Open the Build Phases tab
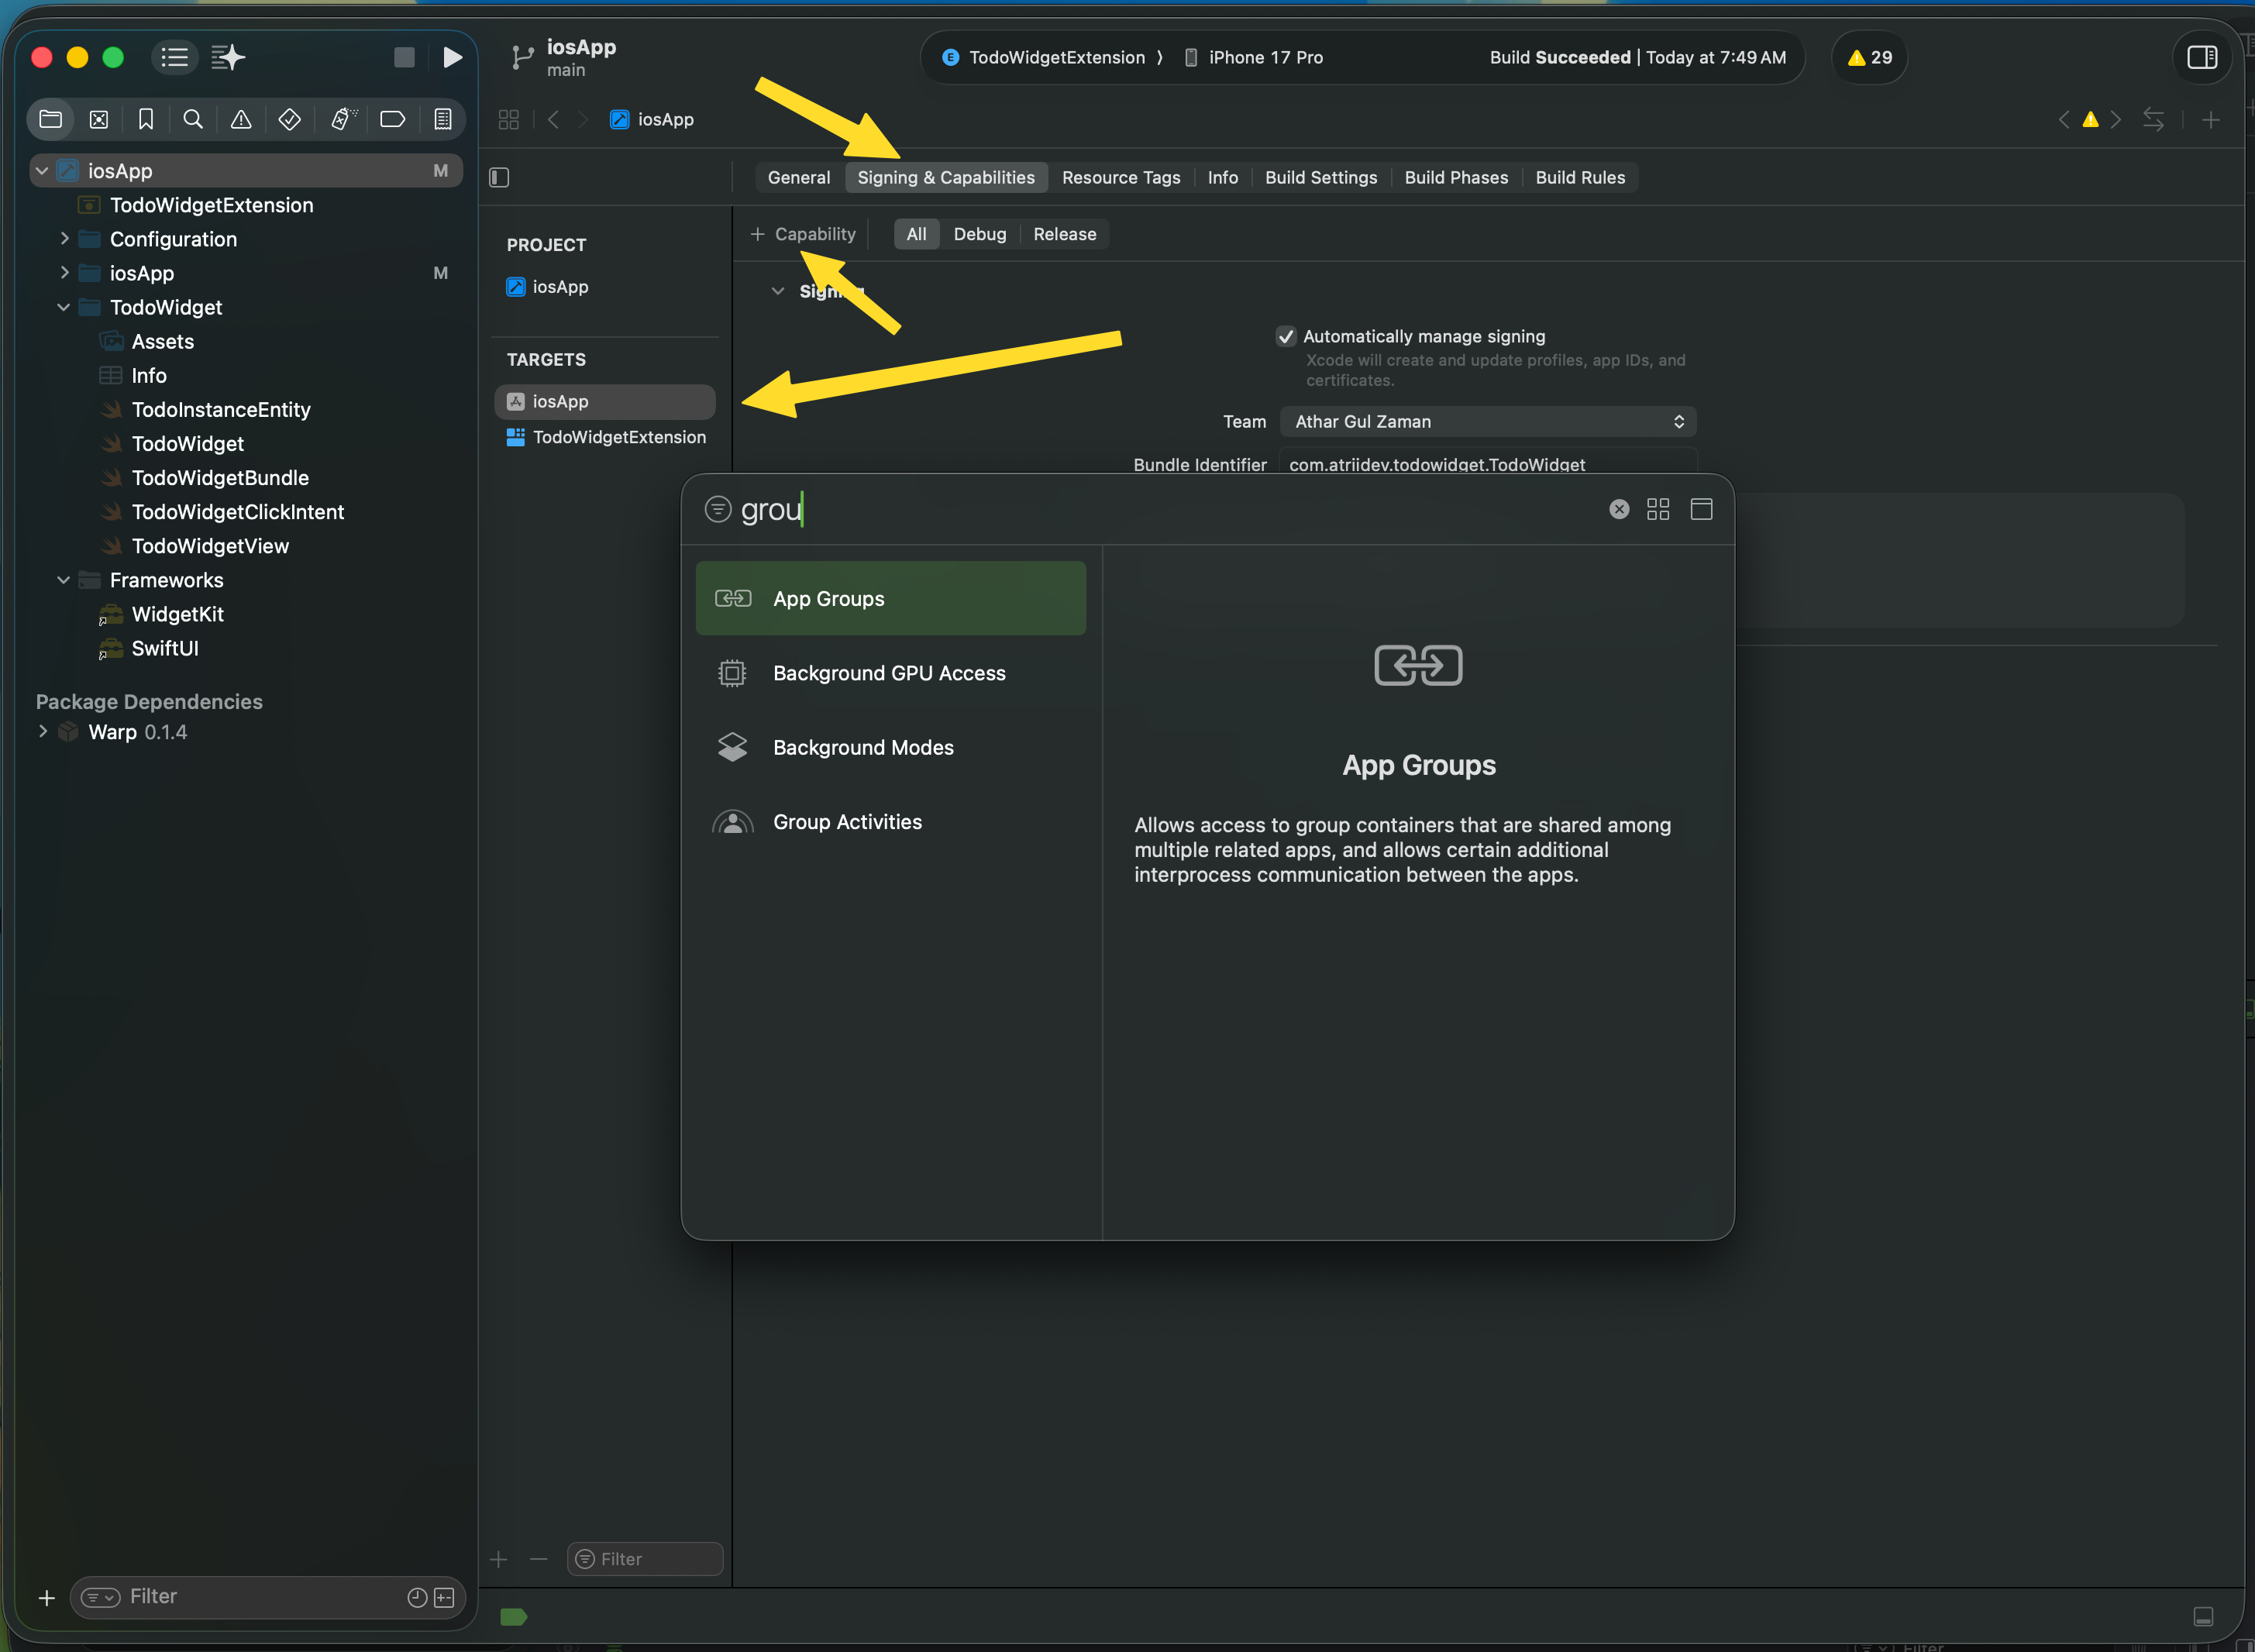Image resolution: width=2255 pixels, height=1652 pixels. (1456, 177)
